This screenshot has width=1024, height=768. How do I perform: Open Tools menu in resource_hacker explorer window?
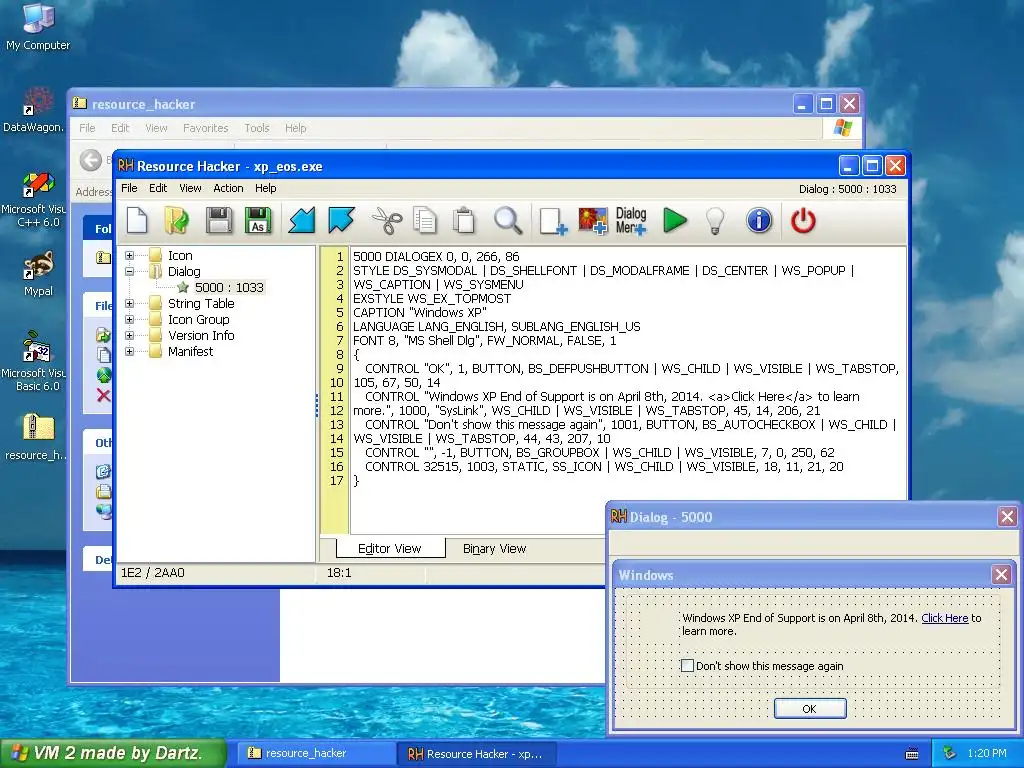(257, 128)
